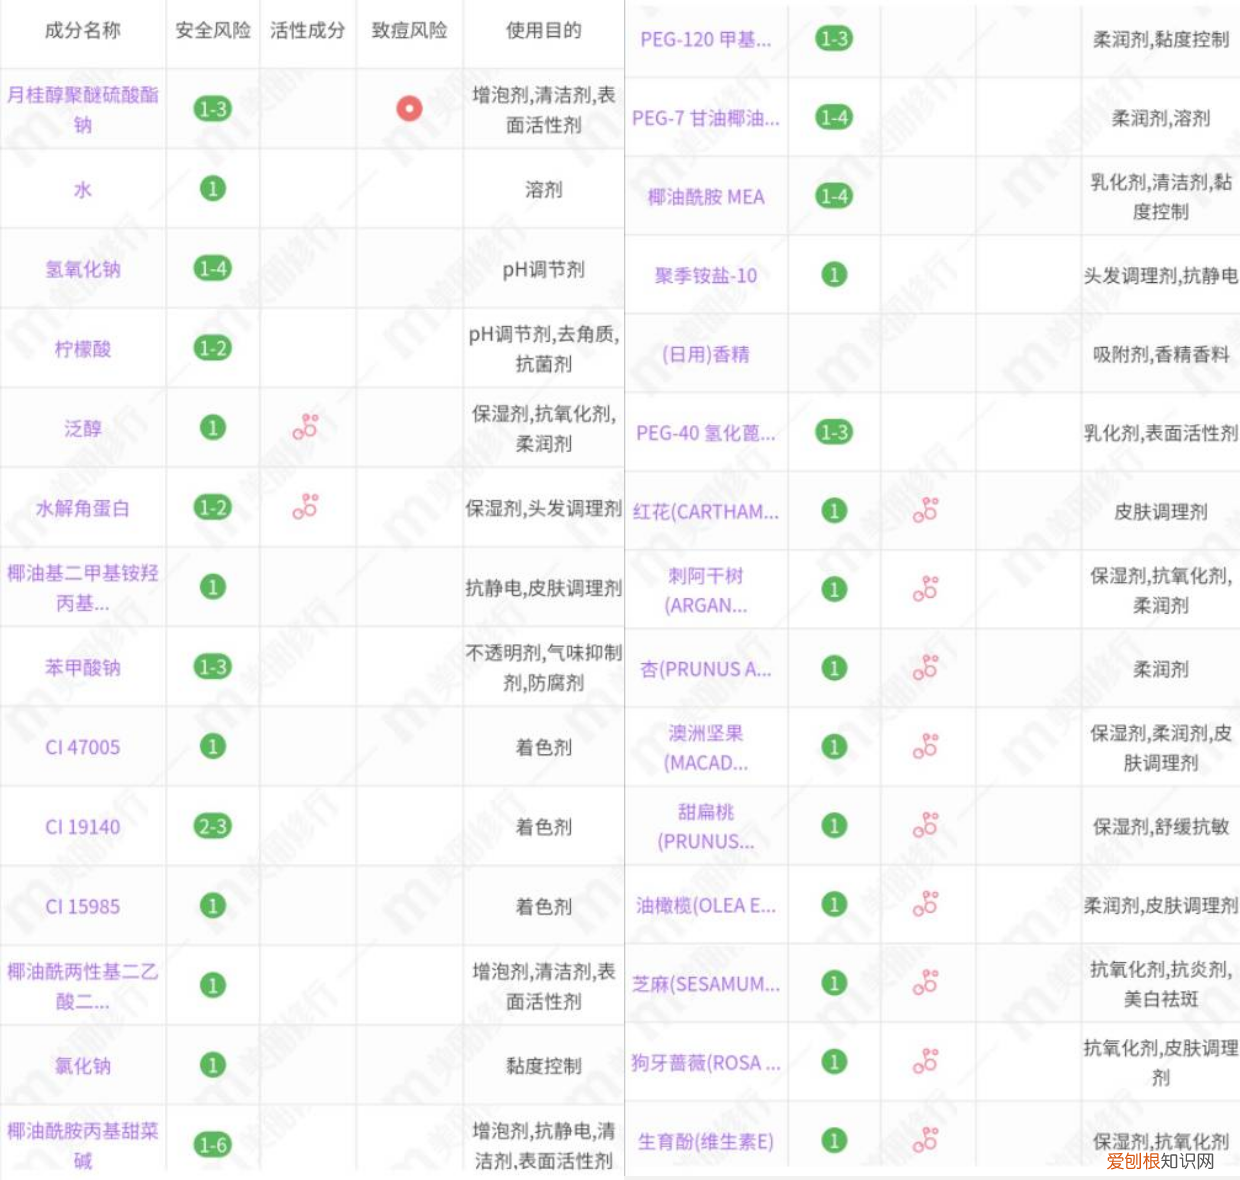Viewport: 1240px width, 1180px height.
Task: Click the molecule icon next to 泛醇
Action: point(307,428)
